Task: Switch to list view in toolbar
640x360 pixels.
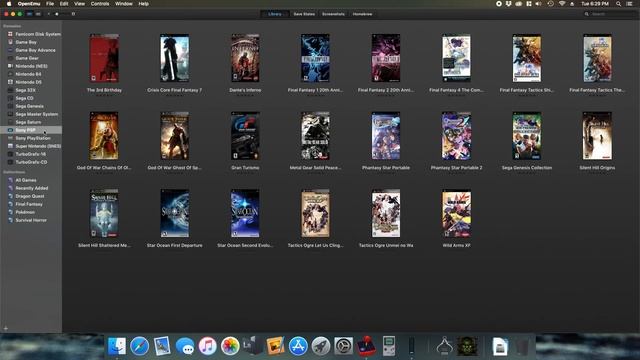Action: point(38,14)
